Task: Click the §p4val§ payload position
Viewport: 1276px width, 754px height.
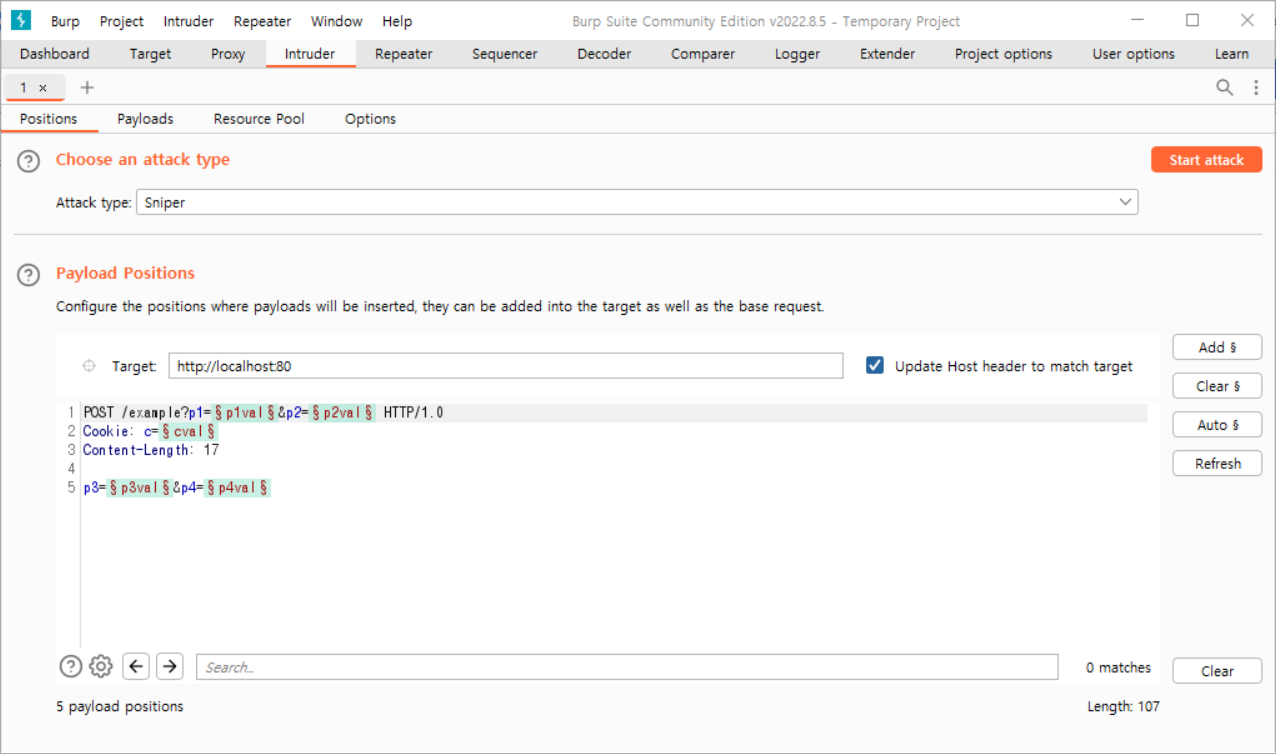Action: [x=237, y=488]
